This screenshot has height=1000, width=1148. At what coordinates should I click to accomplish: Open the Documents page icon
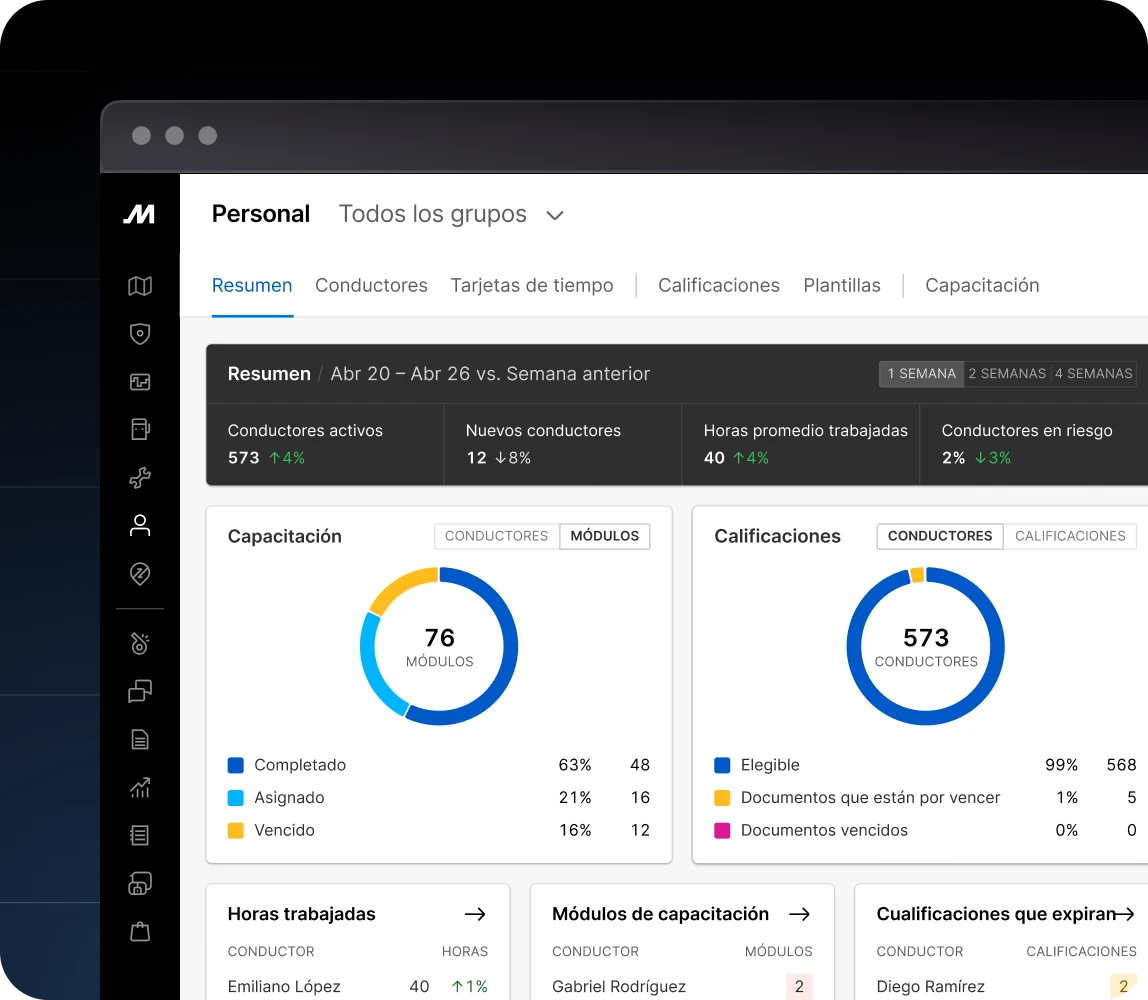(x=140, y=739)
